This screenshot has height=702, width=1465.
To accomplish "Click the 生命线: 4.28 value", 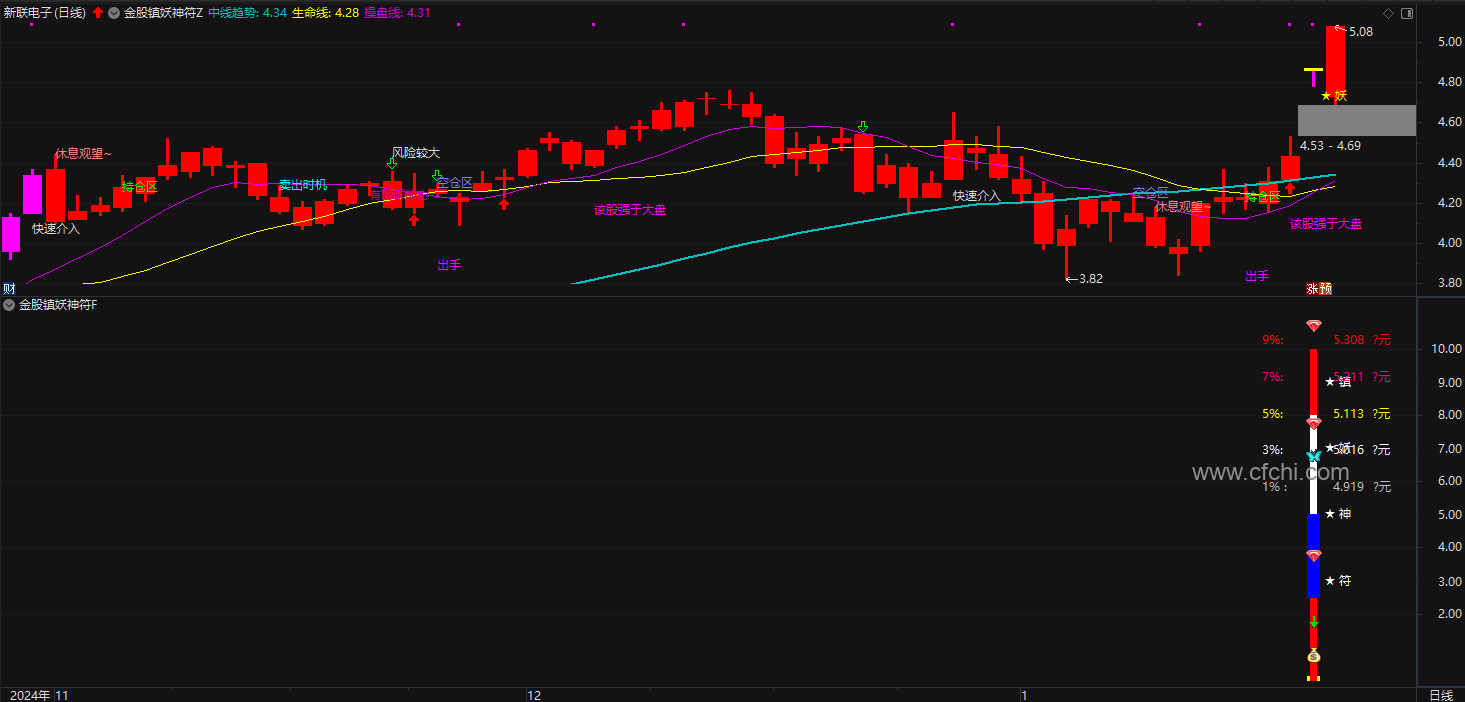I will (x=325, y=13).
